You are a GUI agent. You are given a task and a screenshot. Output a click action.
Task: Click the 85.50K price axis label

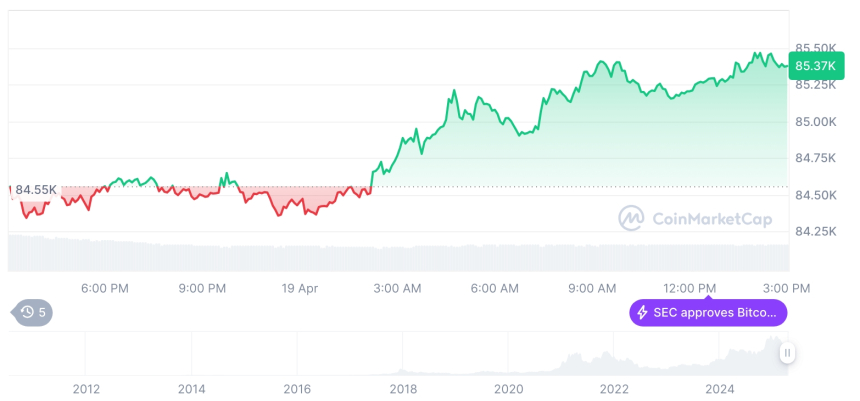tap(815, 48)
